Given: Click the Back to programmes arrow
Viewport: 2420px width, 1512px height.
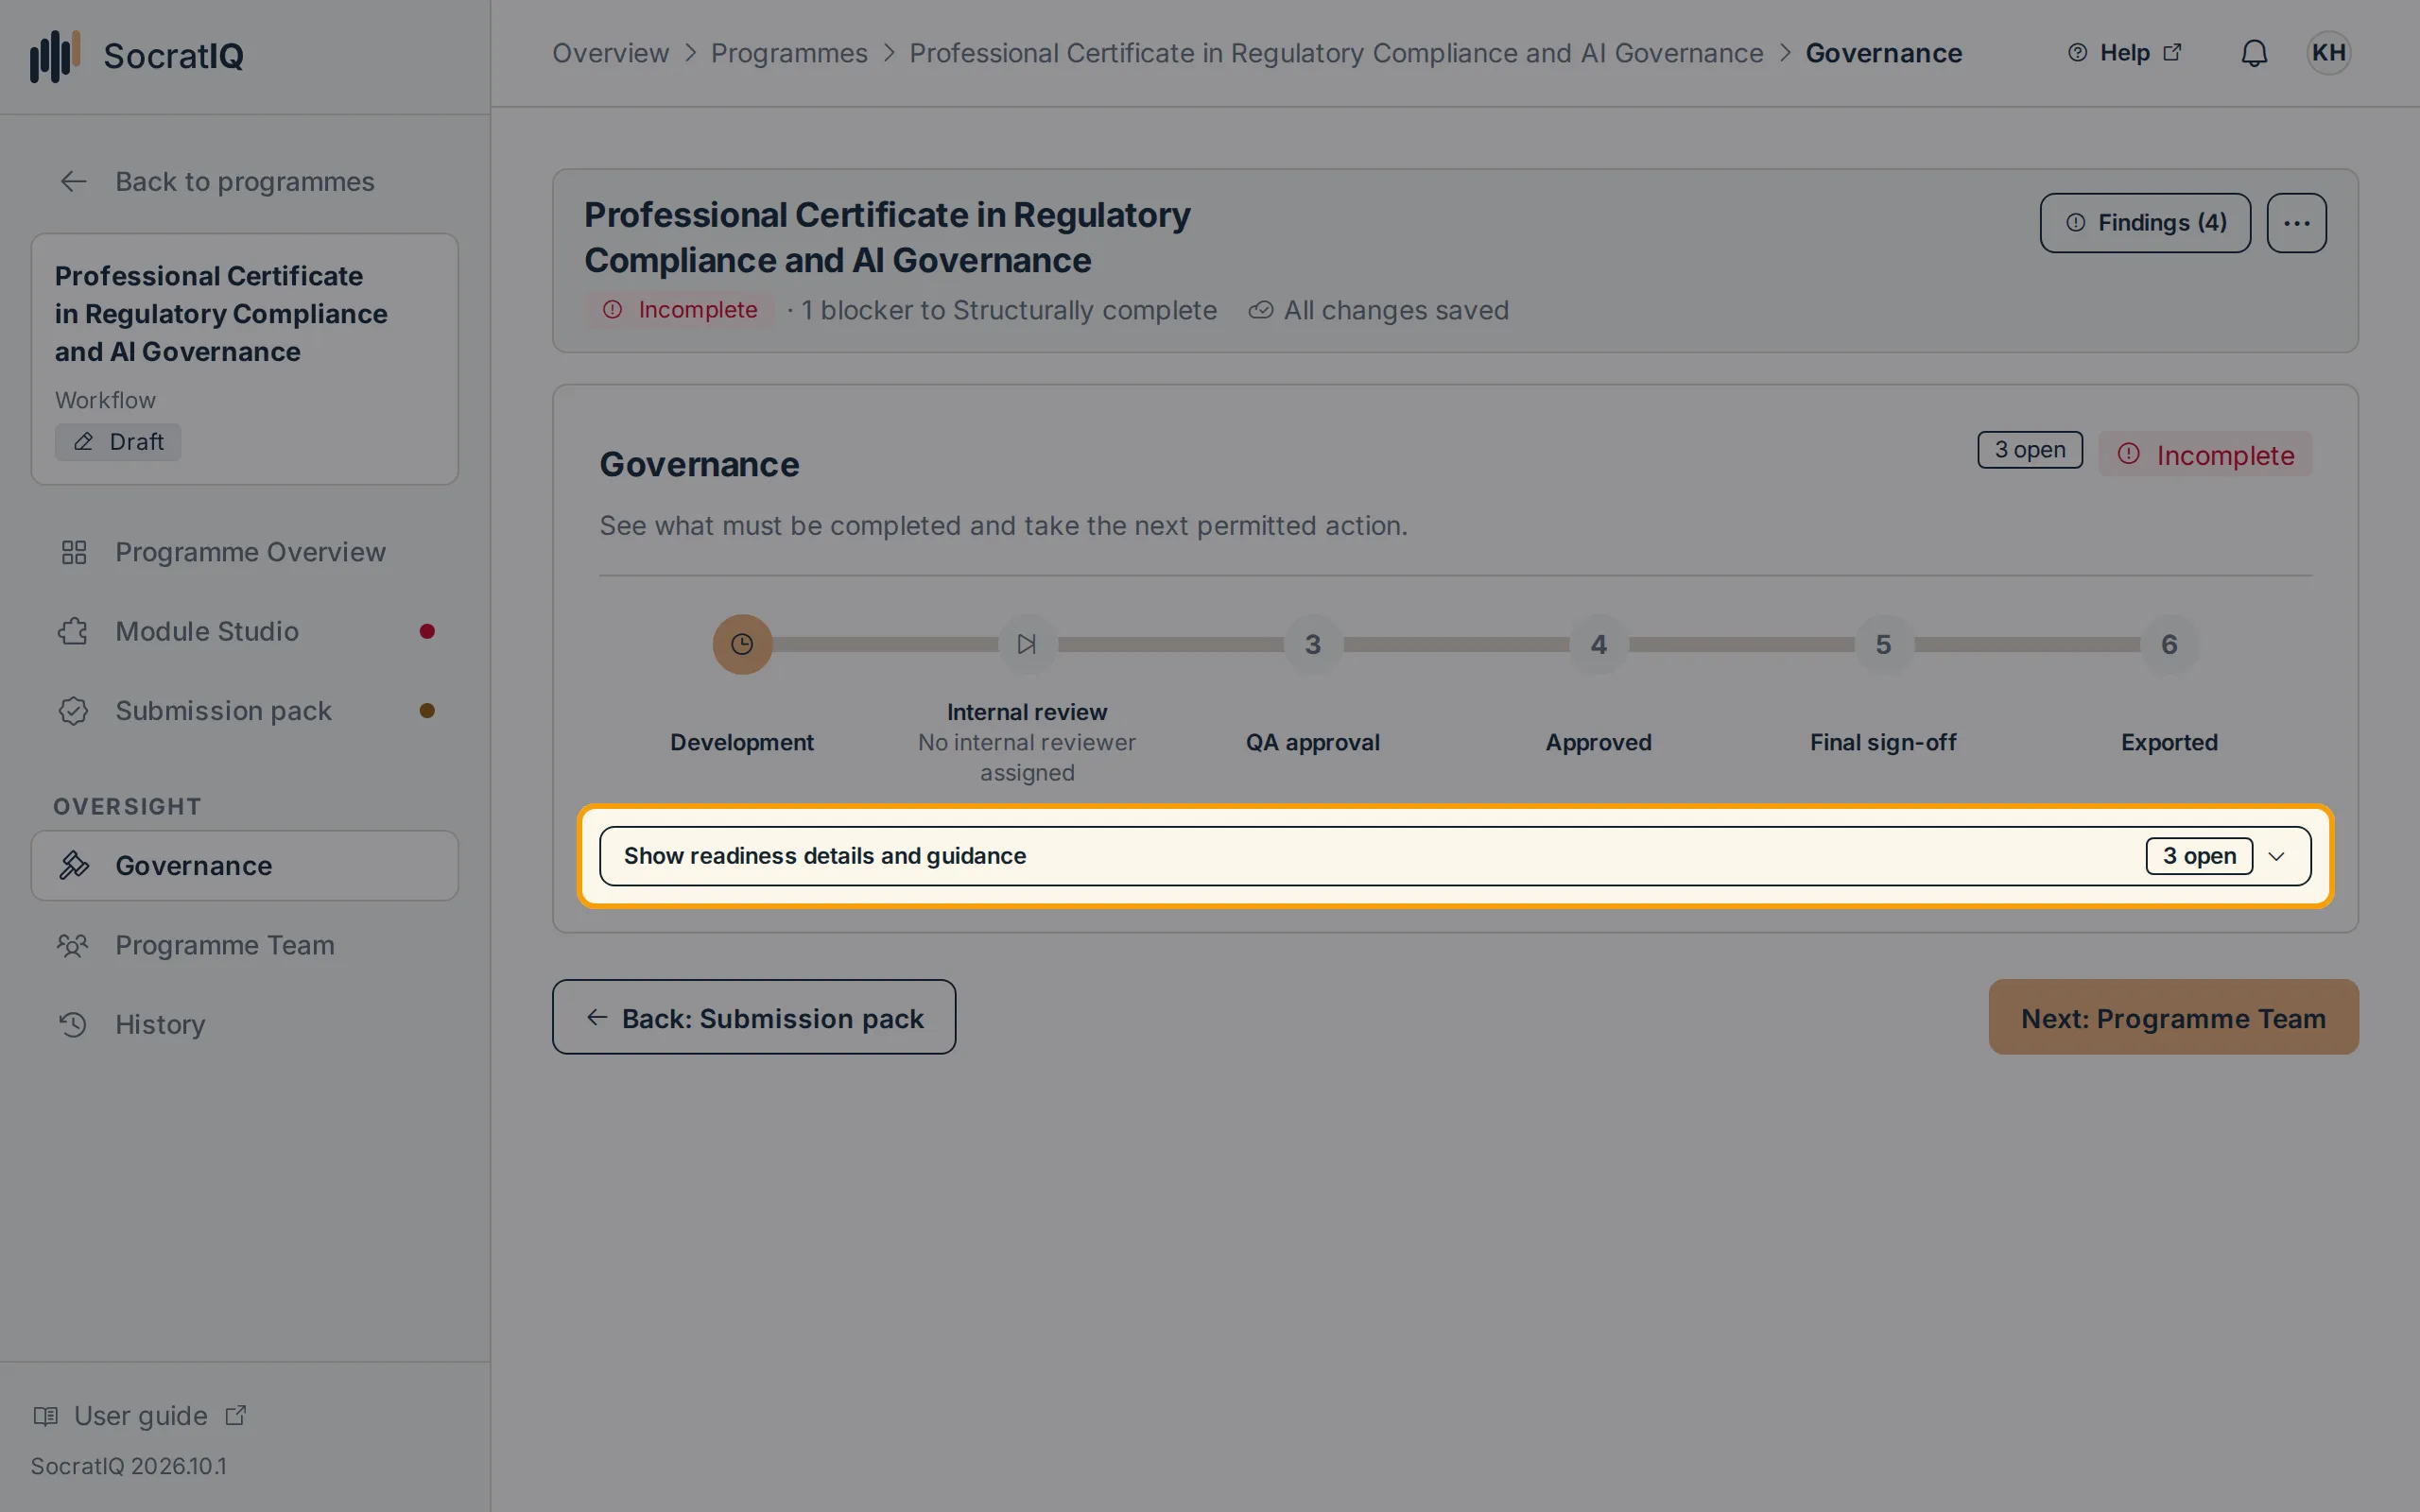Looking at the screenshot, I should 74,181.
